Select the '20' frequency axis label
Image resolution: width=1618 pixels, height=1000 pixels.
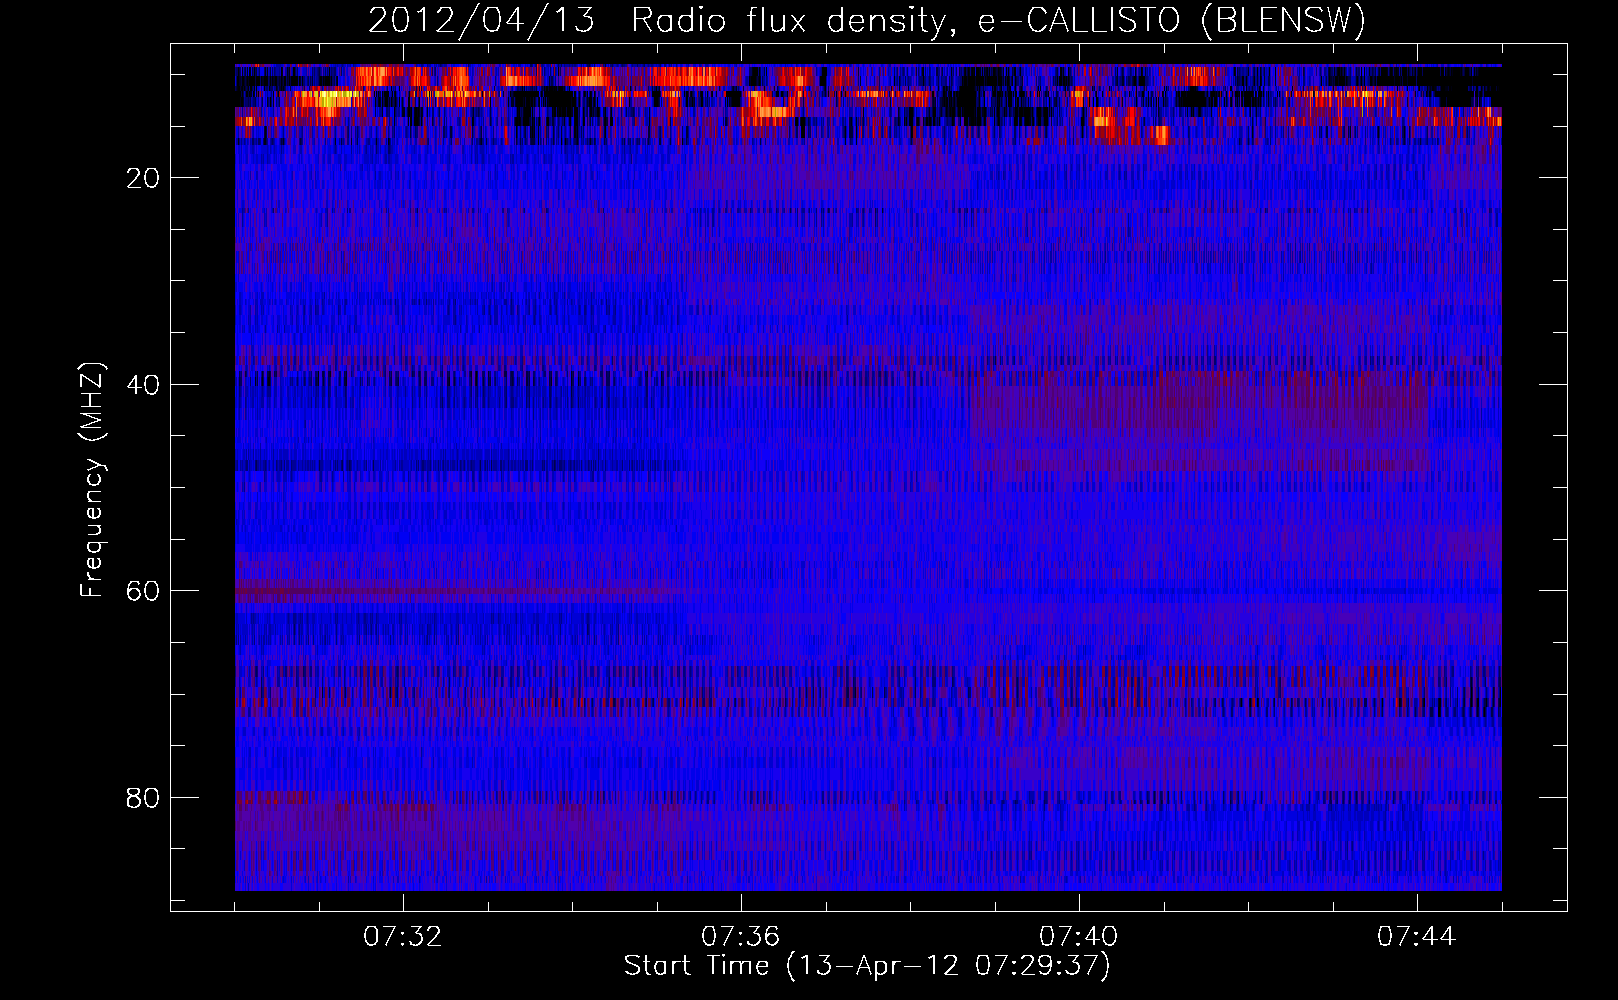coord(144,179)
